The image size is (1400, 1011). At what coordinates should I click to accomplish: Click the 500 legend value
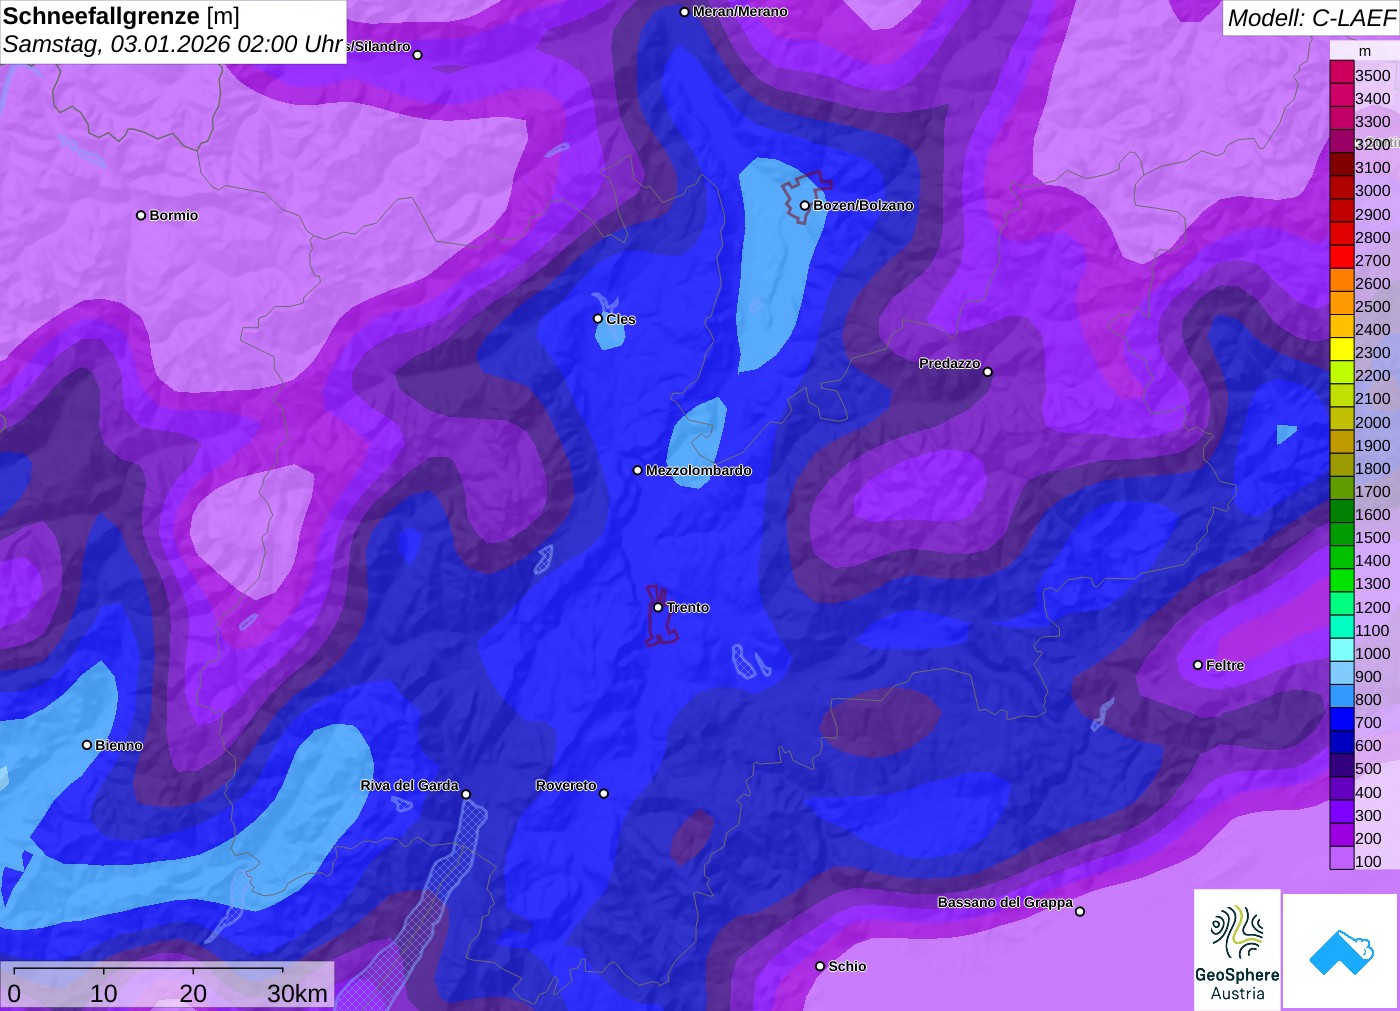pyautogui.click(x=1368, y=769)
